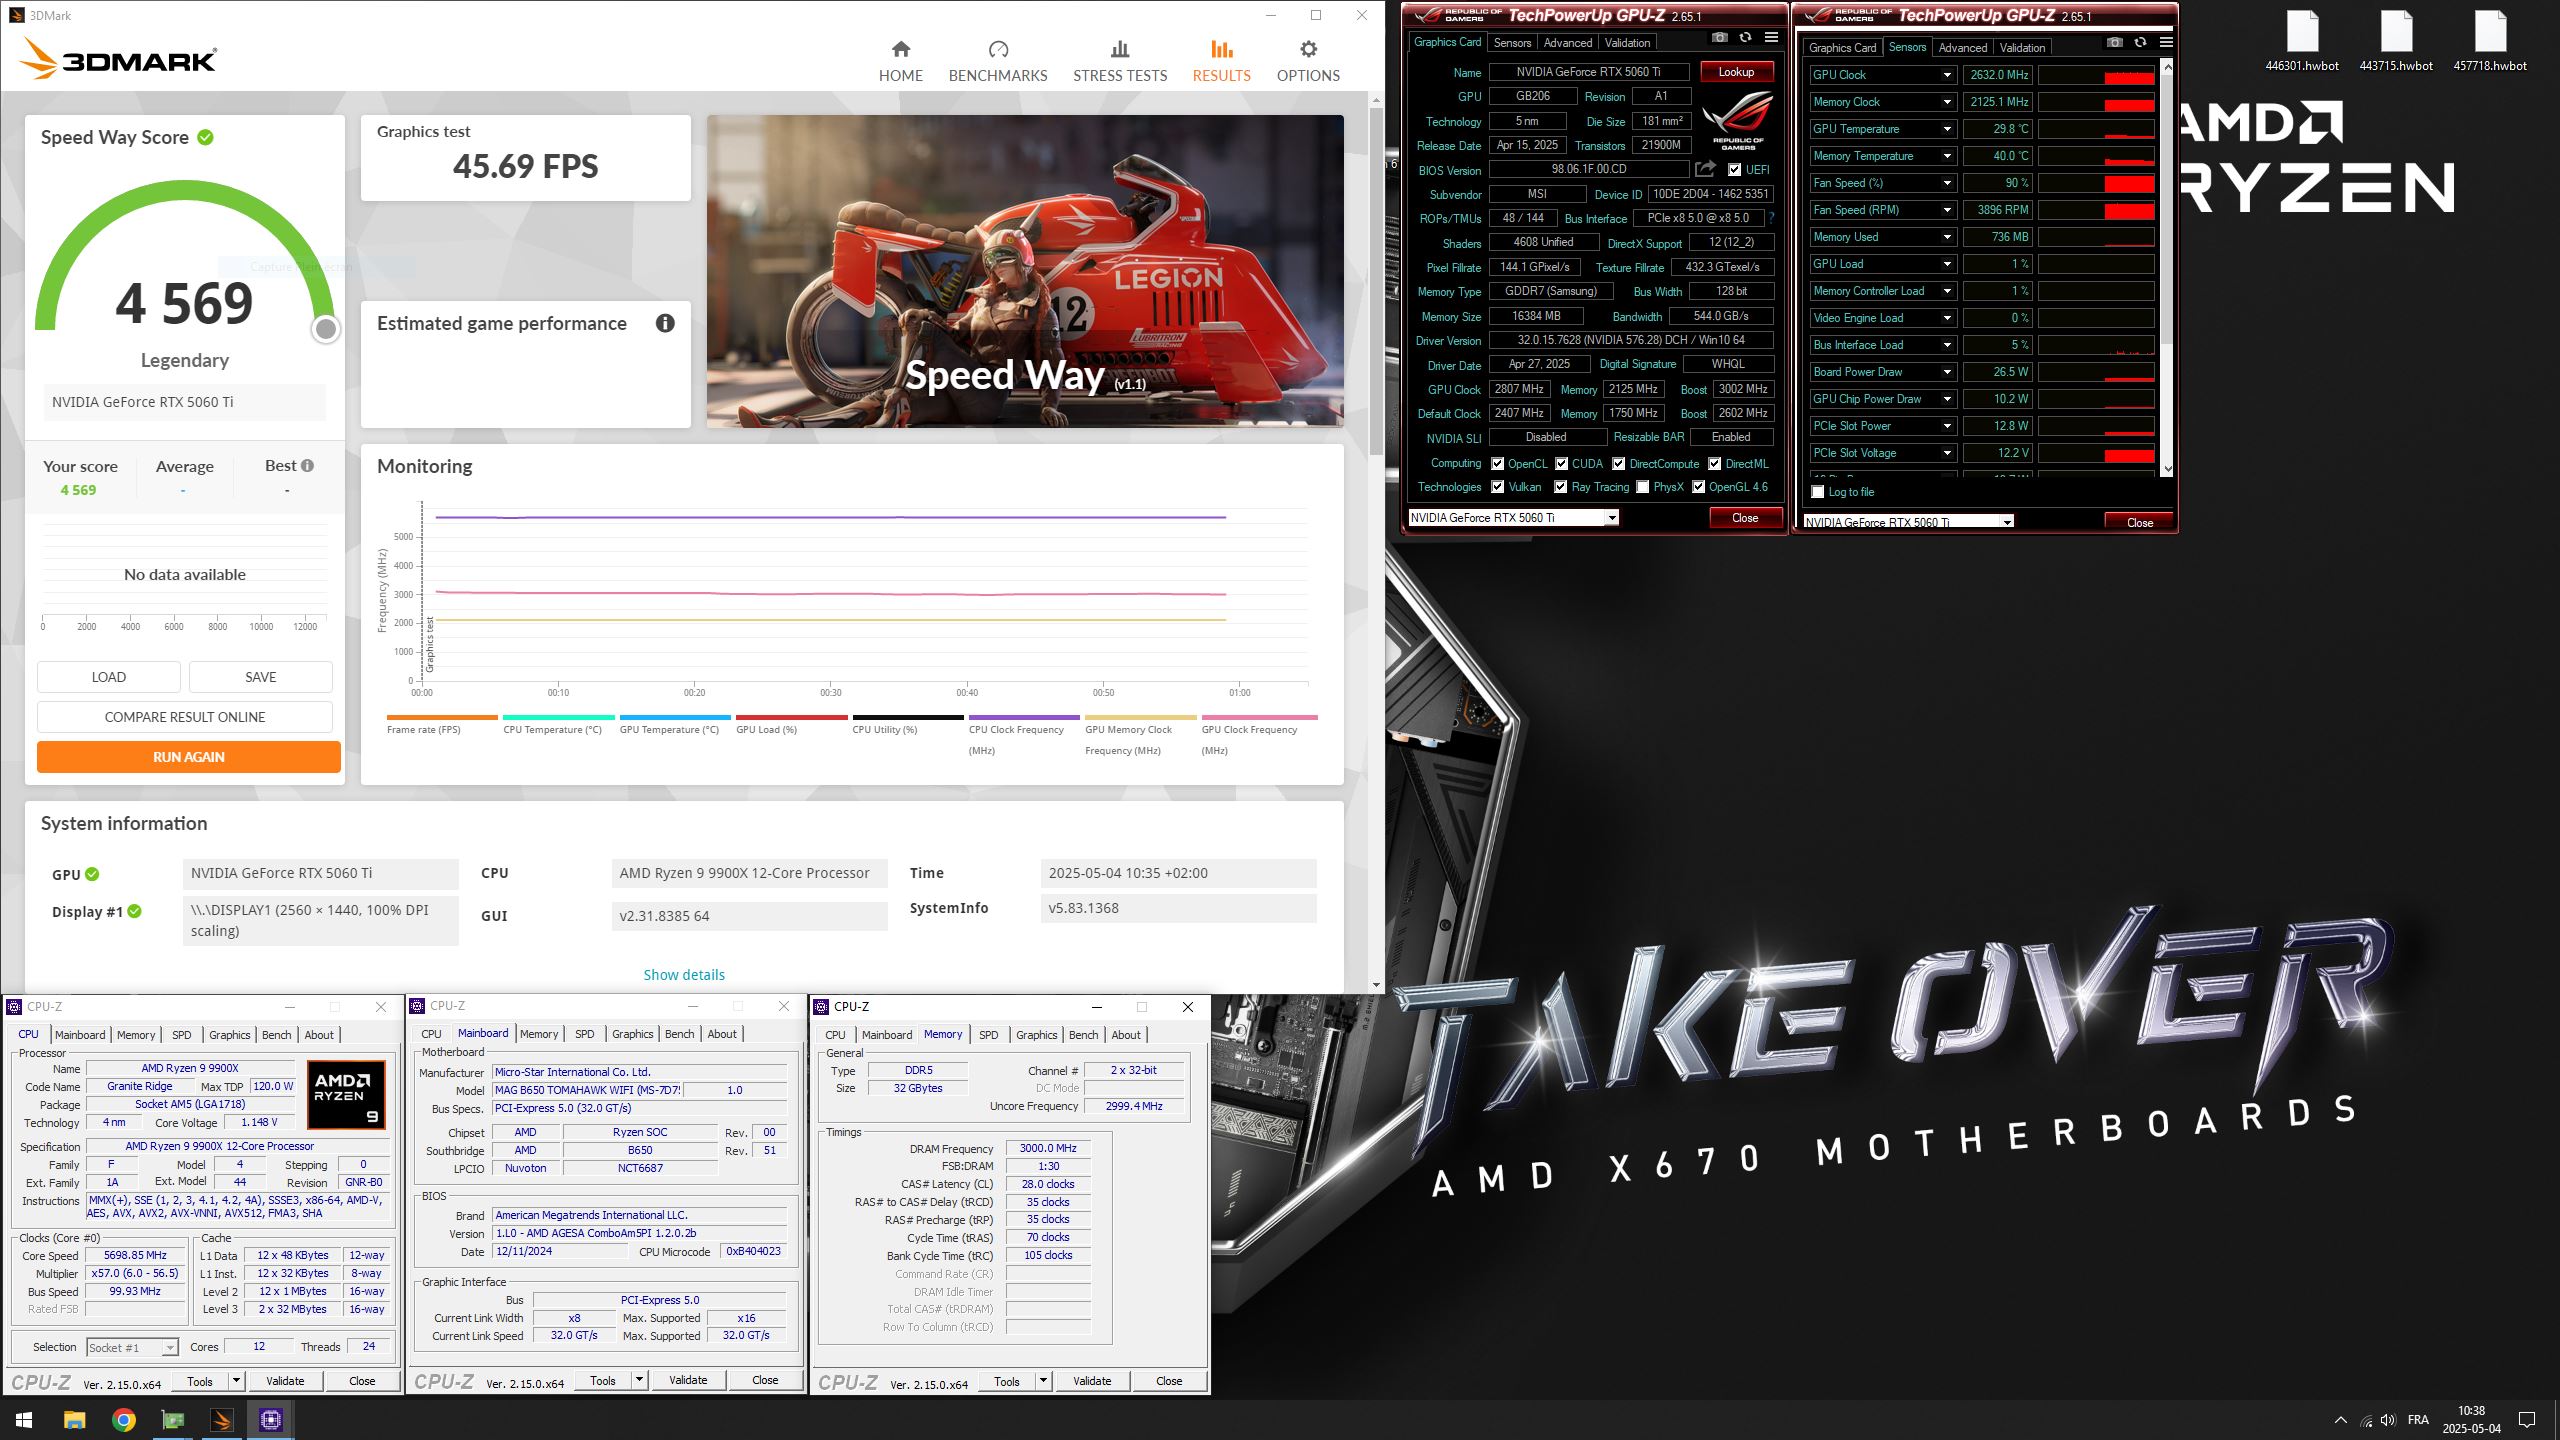Open the Windows Start menu
This screenshot has width=2560, height=1440.
click(x=24, y=1420)
